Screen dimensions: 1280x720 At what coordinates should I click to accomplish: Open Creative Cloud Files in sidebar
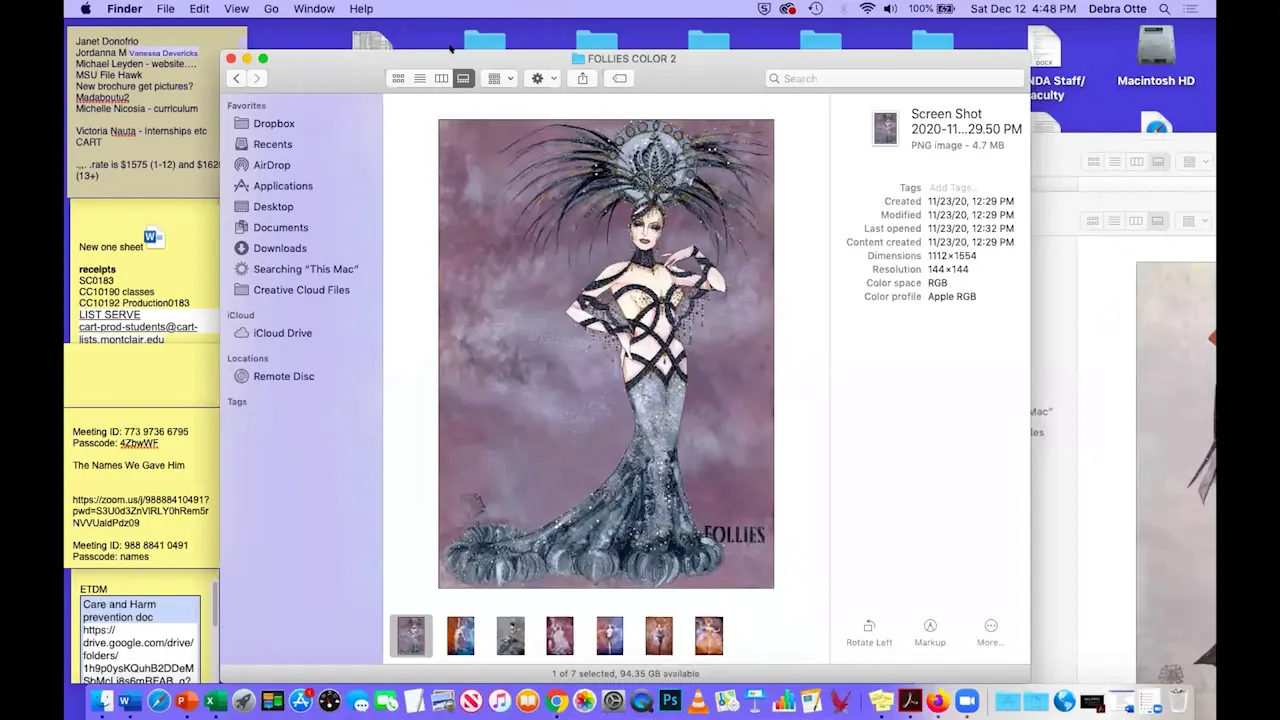[300, 290]
